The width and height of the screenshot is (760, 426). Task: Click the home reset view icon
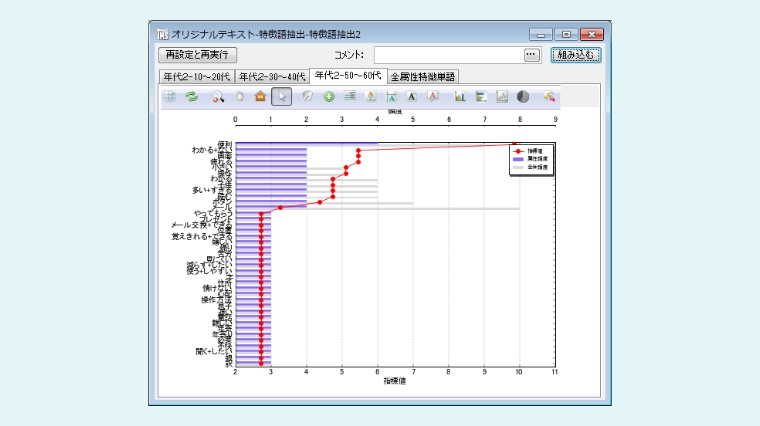tap(260, 96)
